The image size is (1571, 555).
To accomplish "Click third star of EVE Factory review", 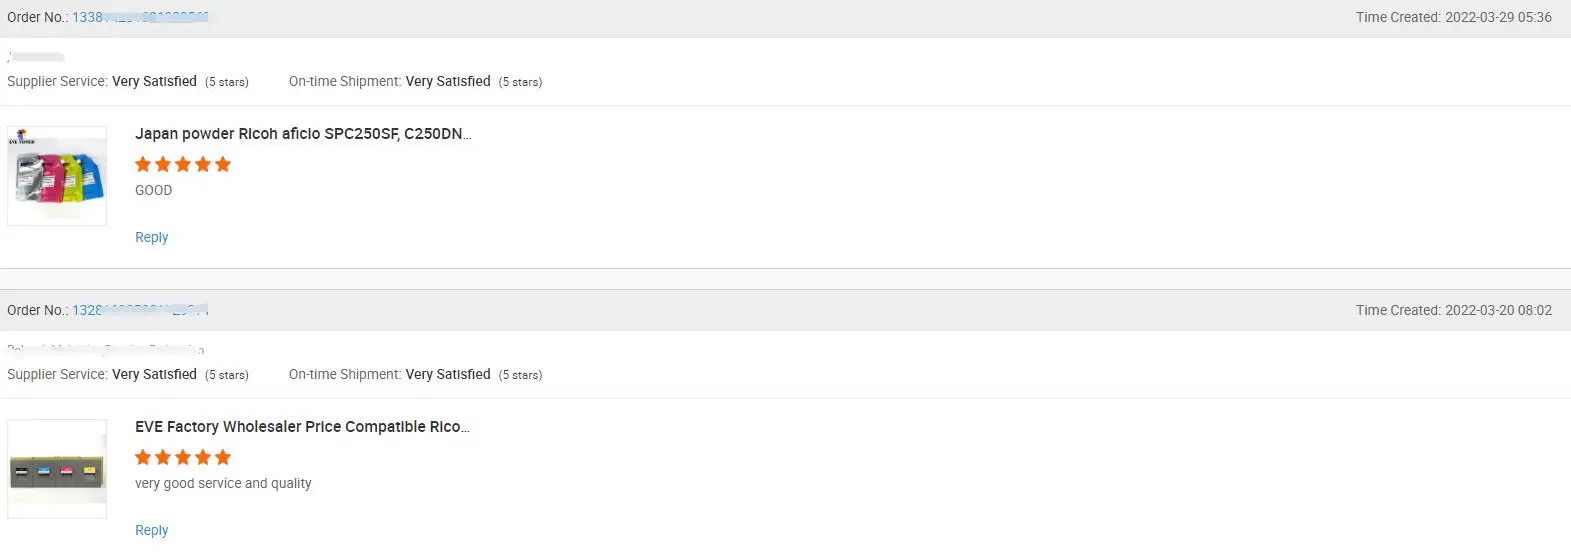I will point(183,457).
